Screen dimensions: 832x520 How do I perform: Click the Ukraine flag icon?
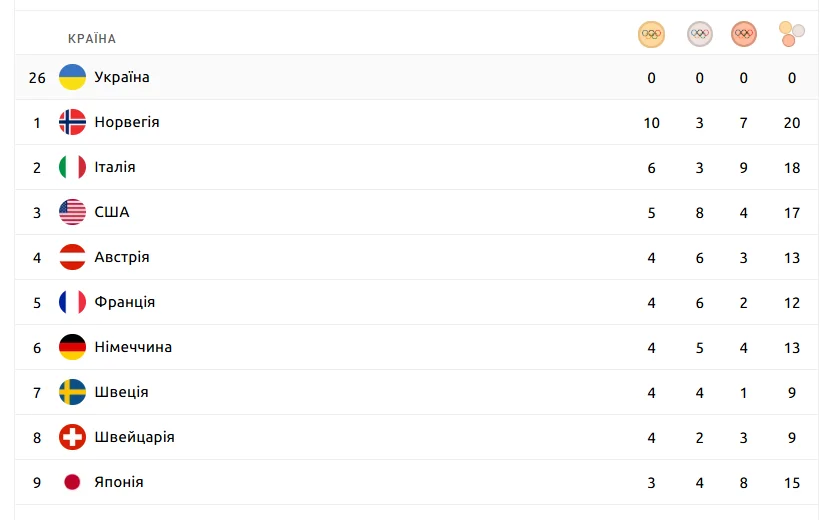(72, 77)
